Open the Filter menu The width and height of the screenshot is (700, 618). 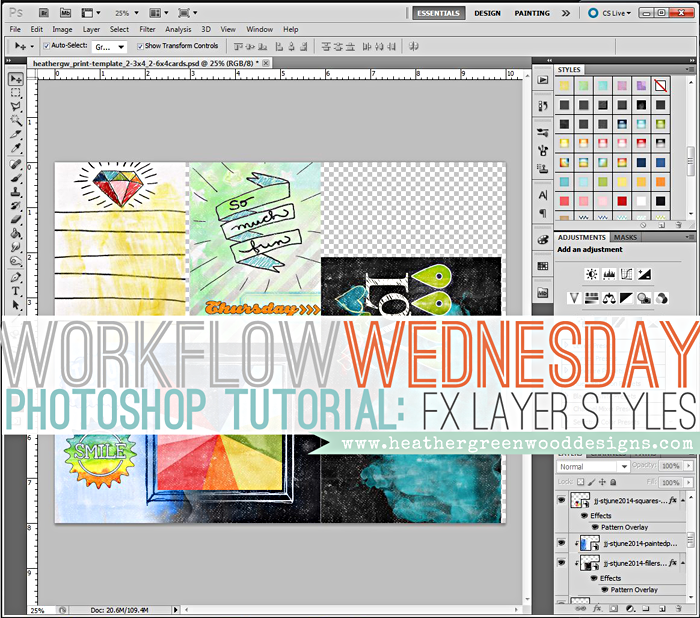point(147,29)
